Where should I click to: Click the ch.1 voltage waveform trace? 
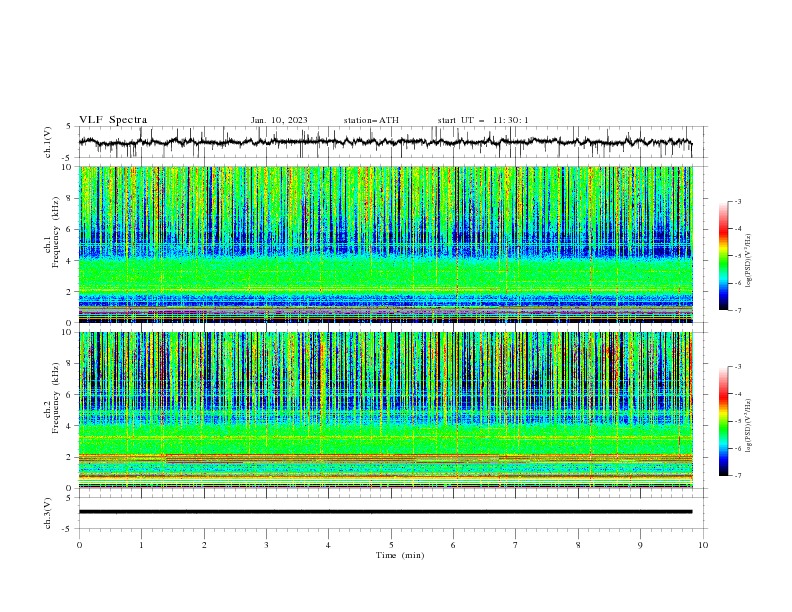pos(385,142)
